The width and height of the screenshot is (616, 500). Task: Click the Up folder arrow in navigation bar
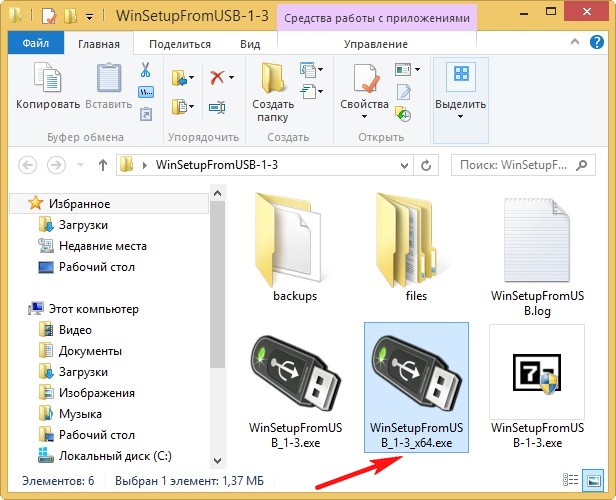[102, 164]
